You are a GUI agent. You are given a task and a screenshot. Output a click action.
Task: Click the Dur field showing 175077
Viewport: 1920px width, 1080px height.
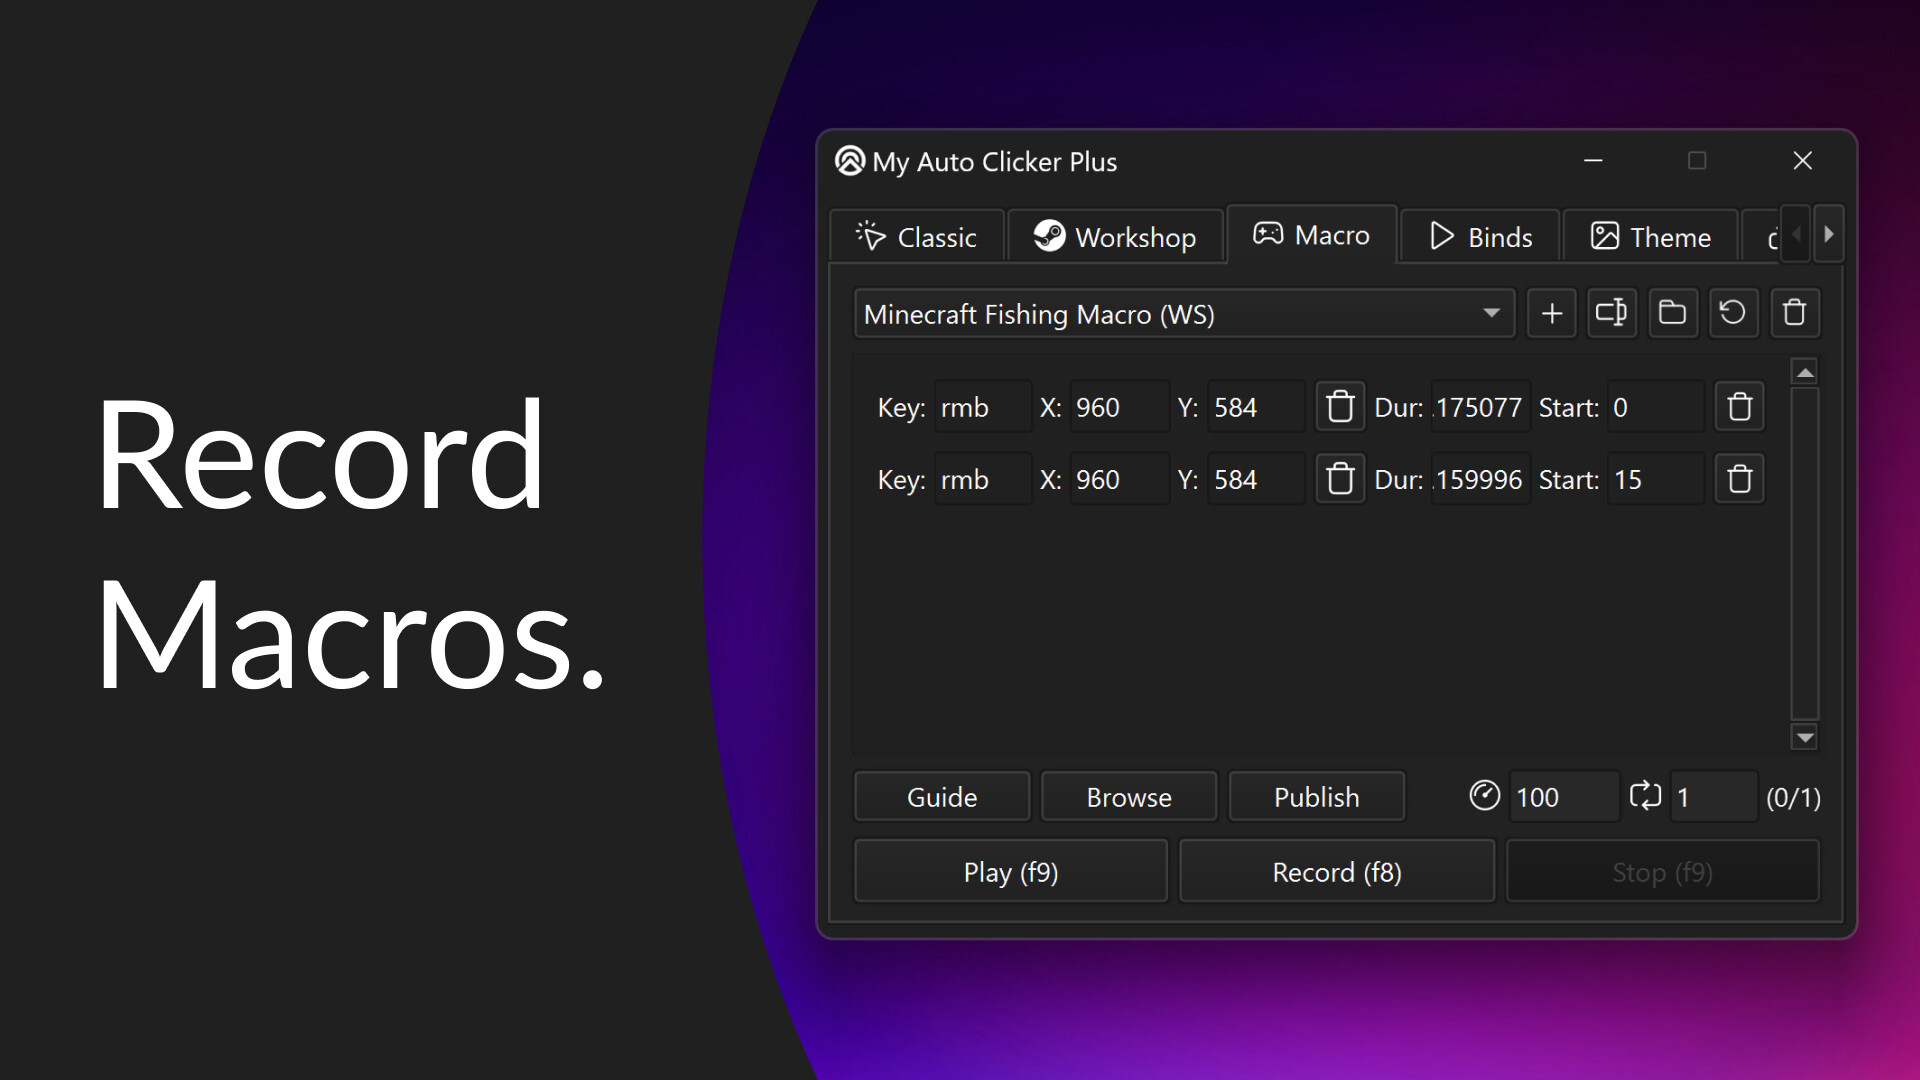click(x=1480, y=407)
